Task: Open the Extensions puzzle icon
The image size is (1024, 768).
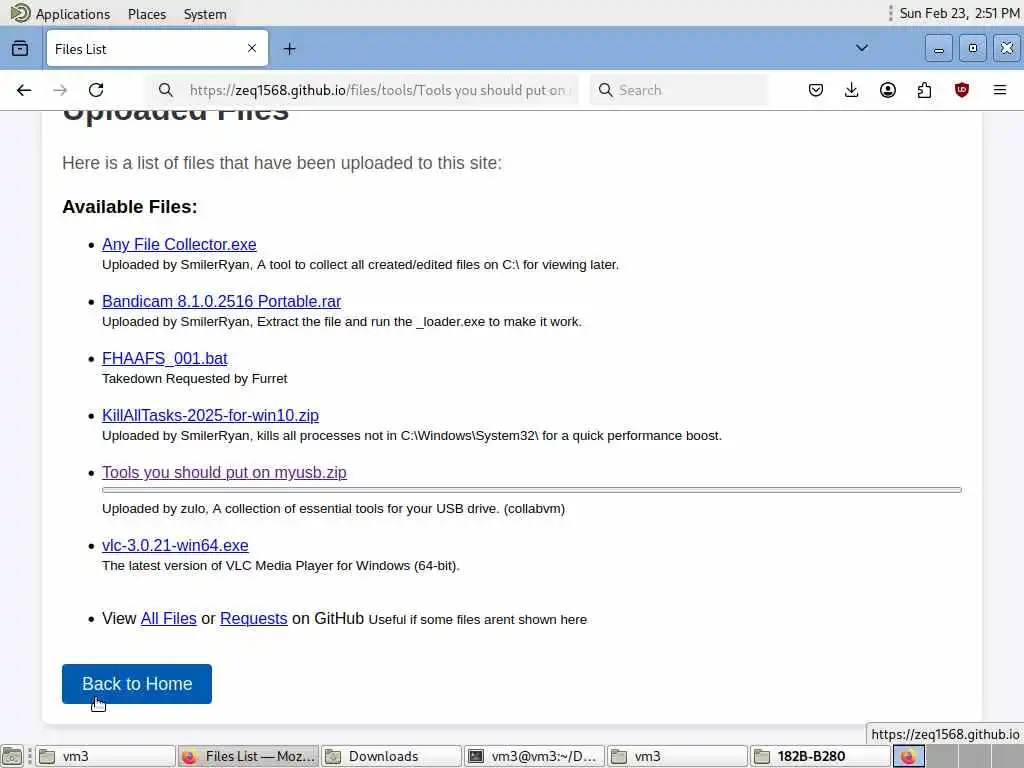Action: [924, 90]
